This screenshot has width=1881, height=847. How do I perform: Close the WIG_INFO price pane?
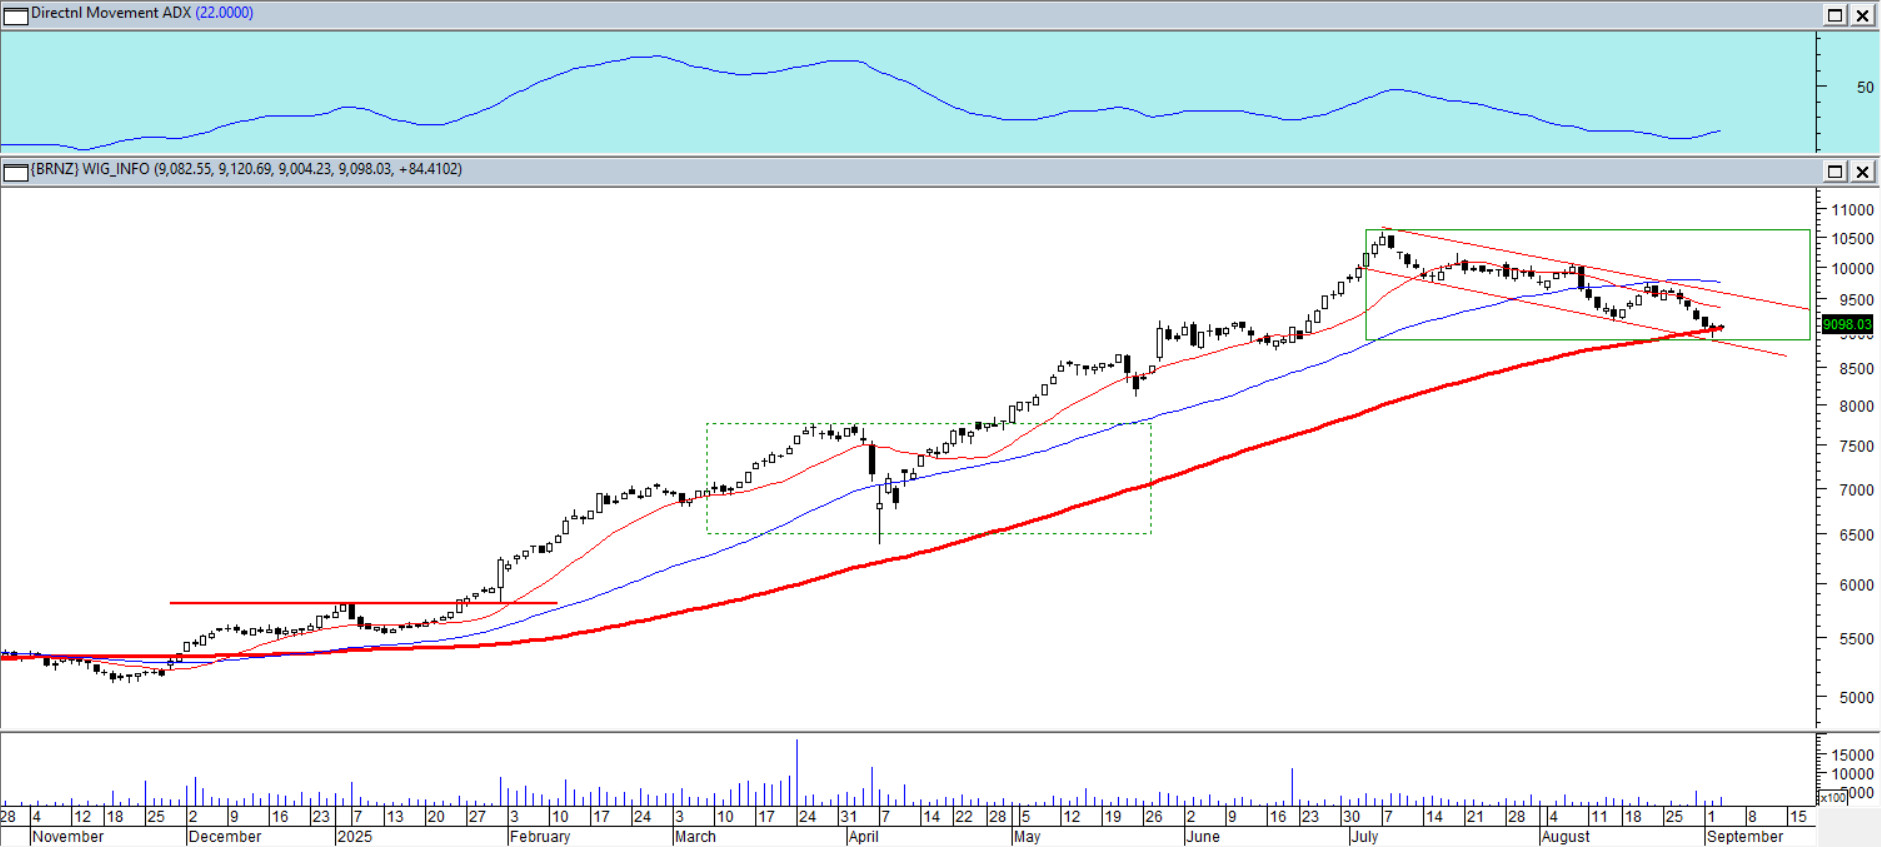point(1863,171)
